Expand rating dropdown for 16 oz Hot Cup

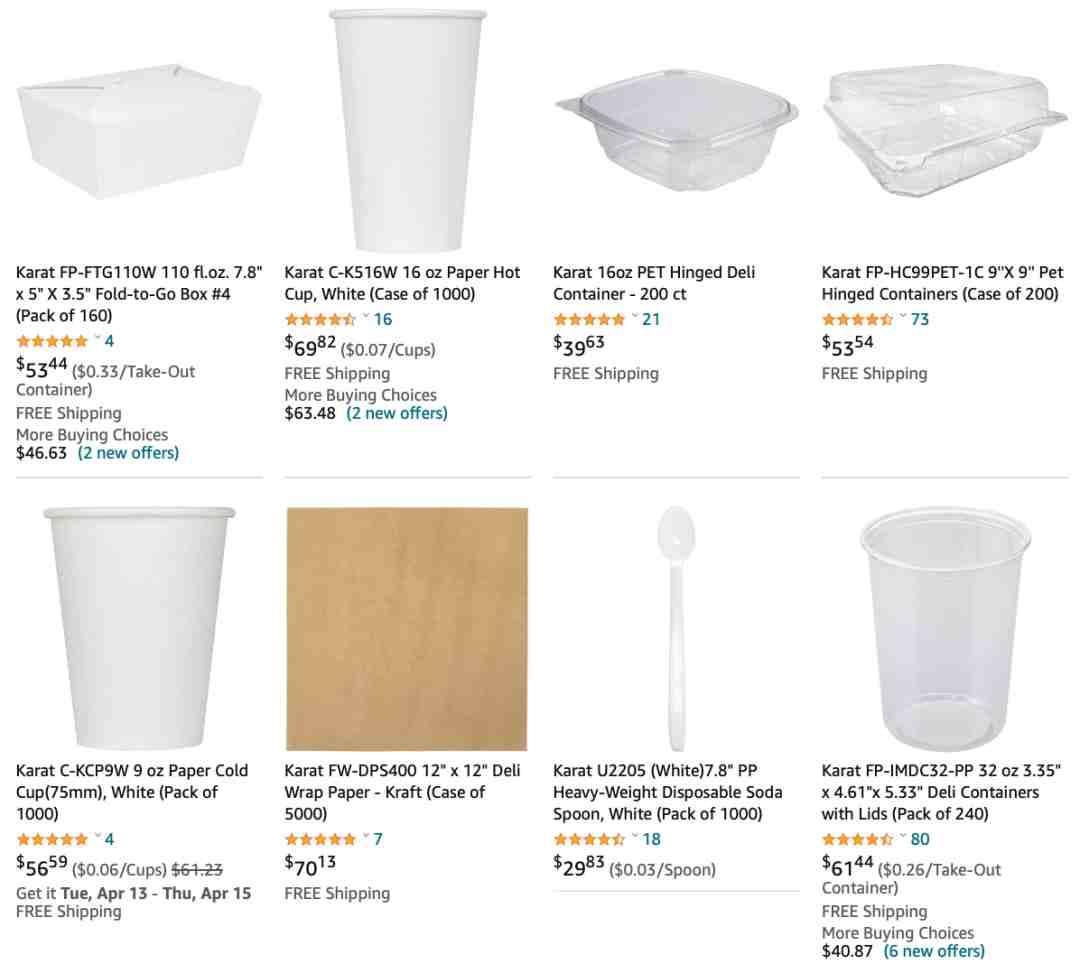coord(366,317)
